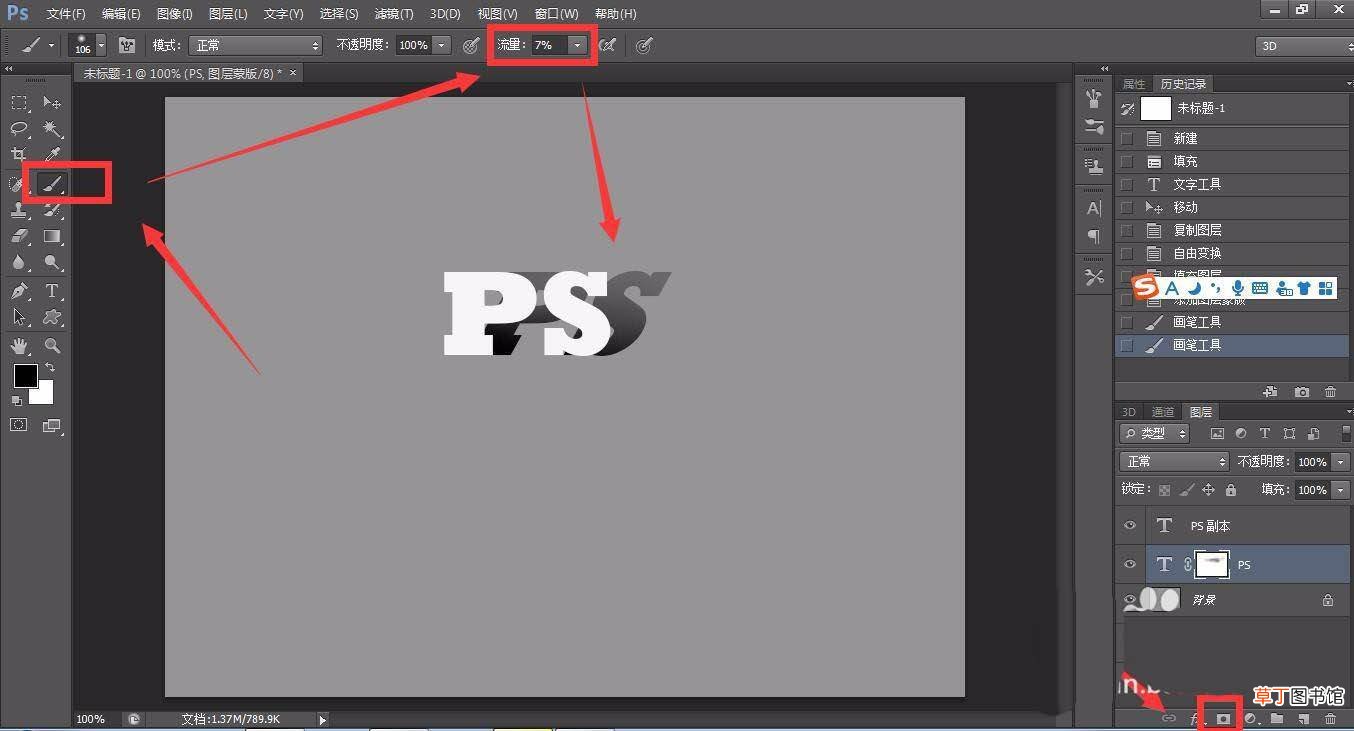
Task: Enable airbrush-style build-up effects
Action: (x=607, y=45)
